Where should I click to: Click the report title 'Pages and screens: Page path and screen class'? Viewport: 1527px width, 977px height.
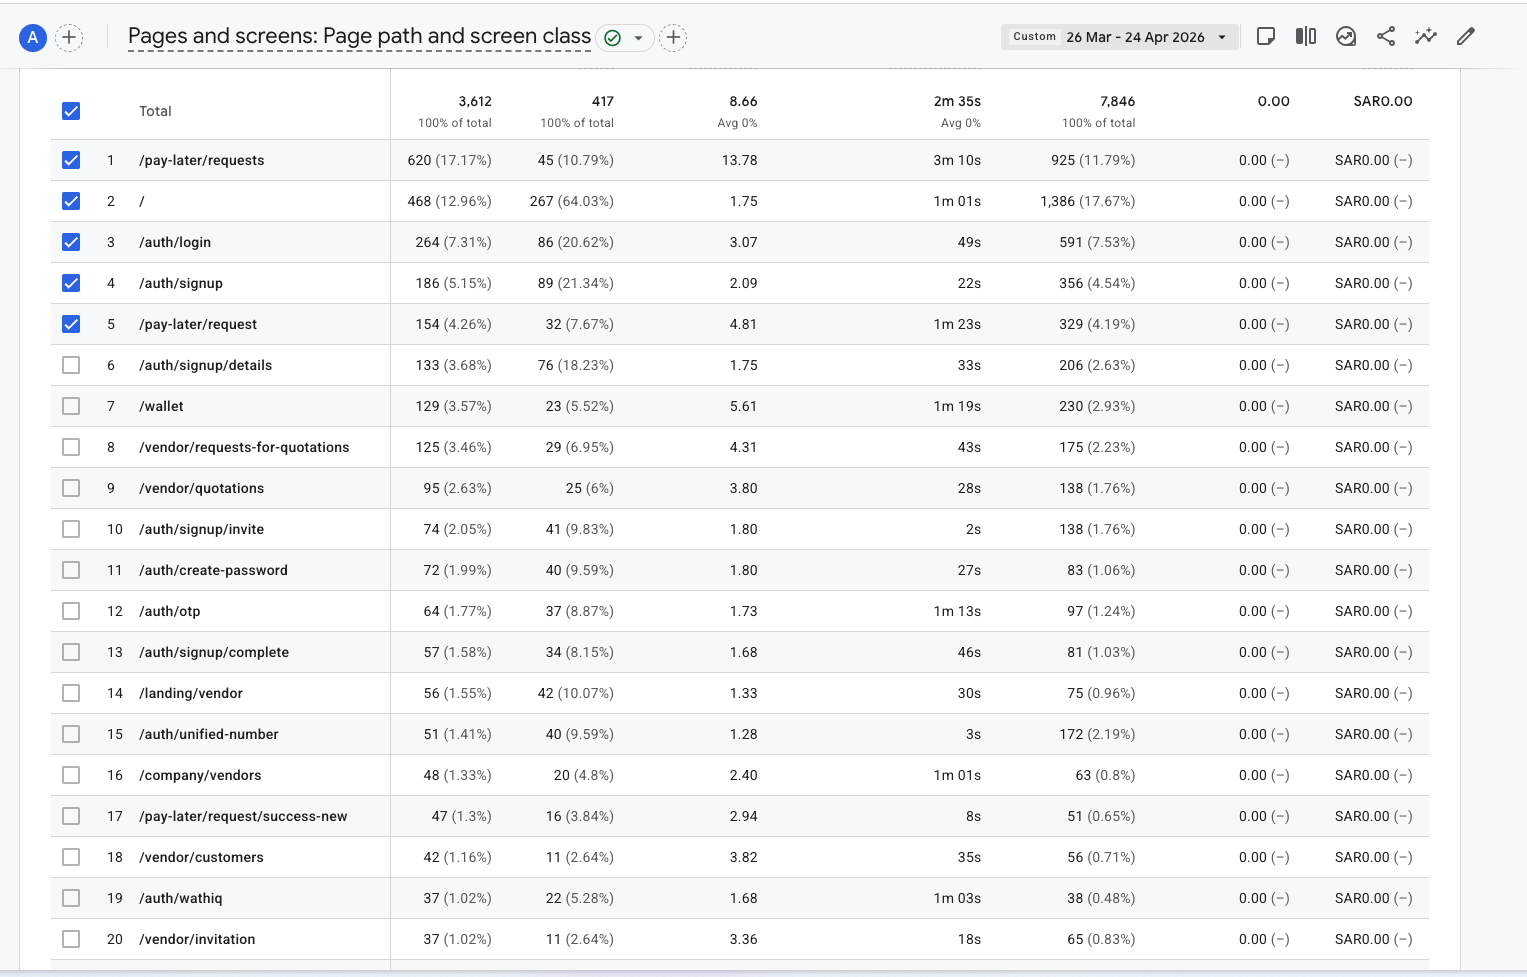point(359,36)
